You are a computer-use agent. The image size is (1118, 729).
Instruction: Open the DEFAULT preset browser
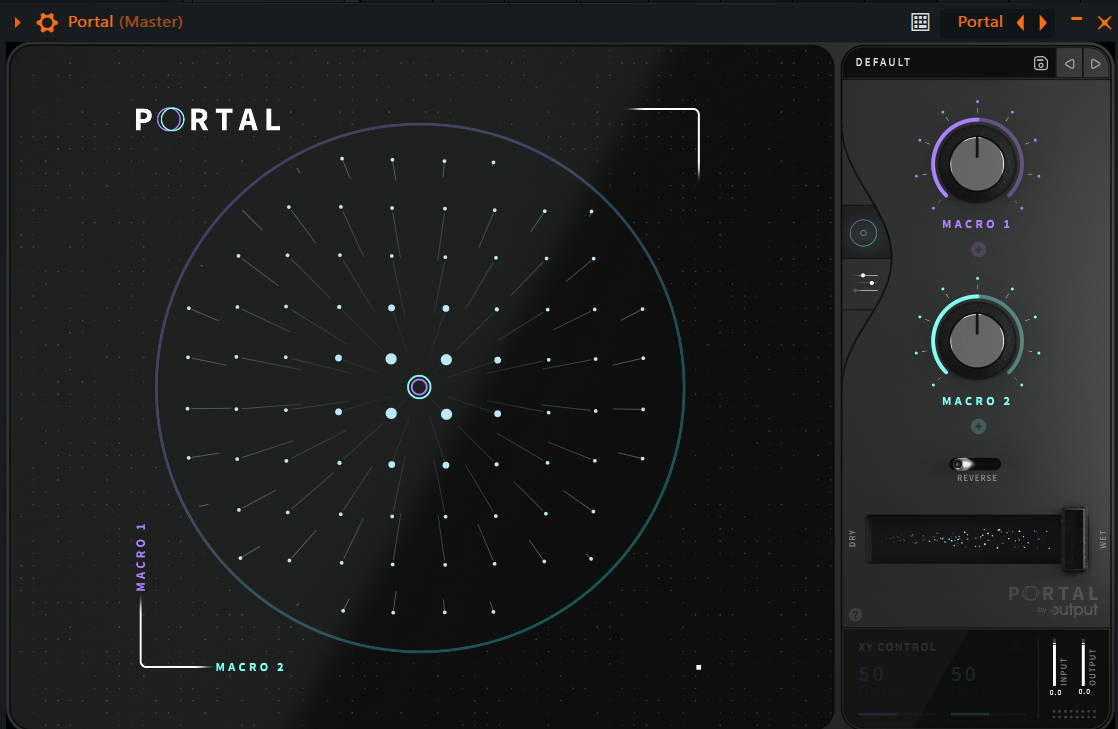[x=883, y=62]
